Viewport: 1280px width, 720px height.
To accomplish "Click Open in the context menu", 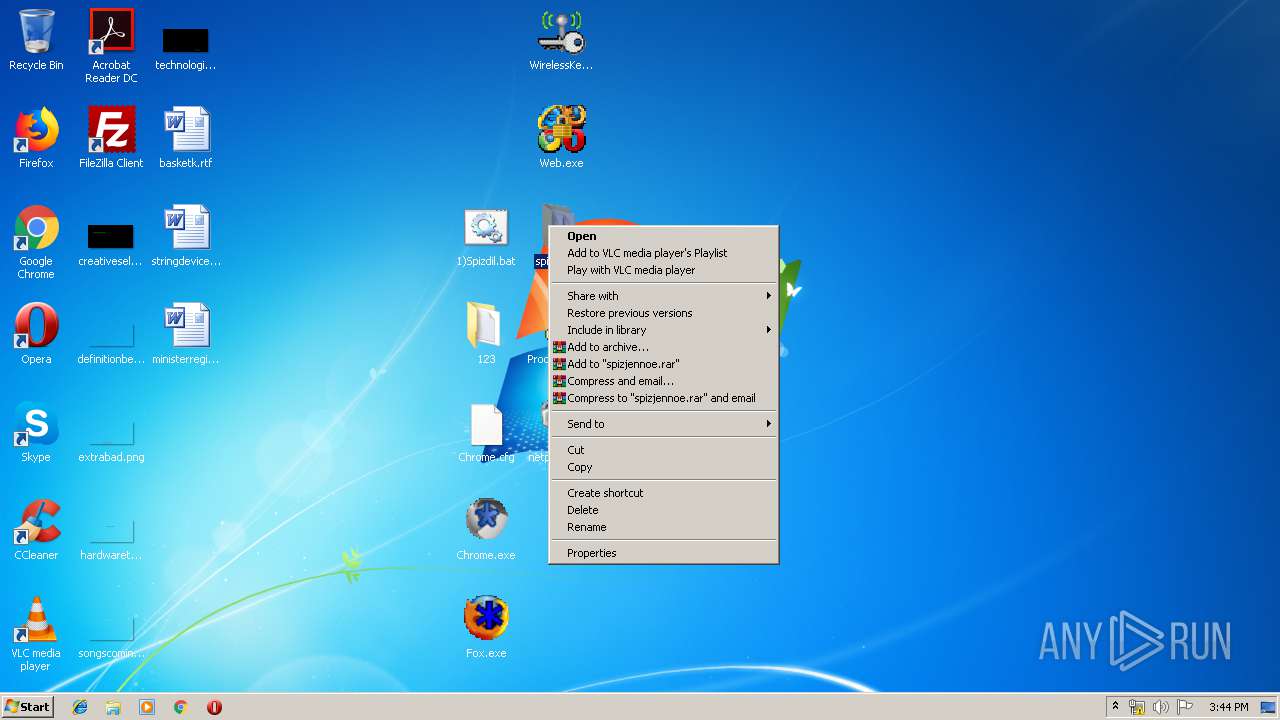I will tap(663, 236).
